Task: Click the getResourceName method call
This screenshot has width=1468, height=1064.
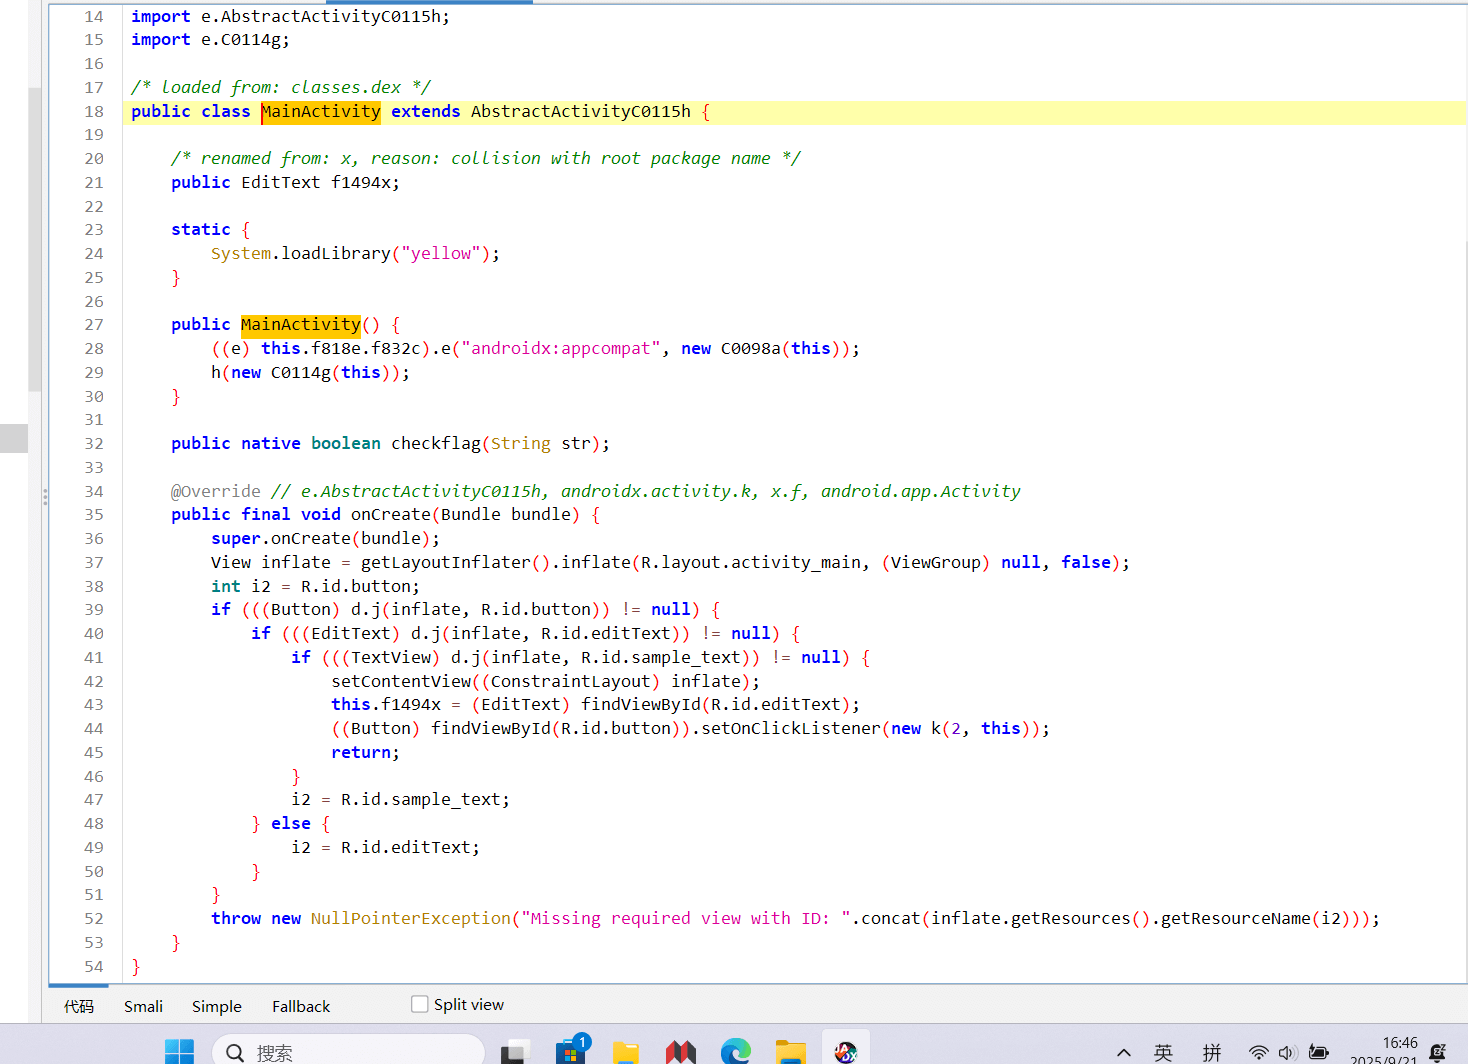Action: click(1236, 918)
